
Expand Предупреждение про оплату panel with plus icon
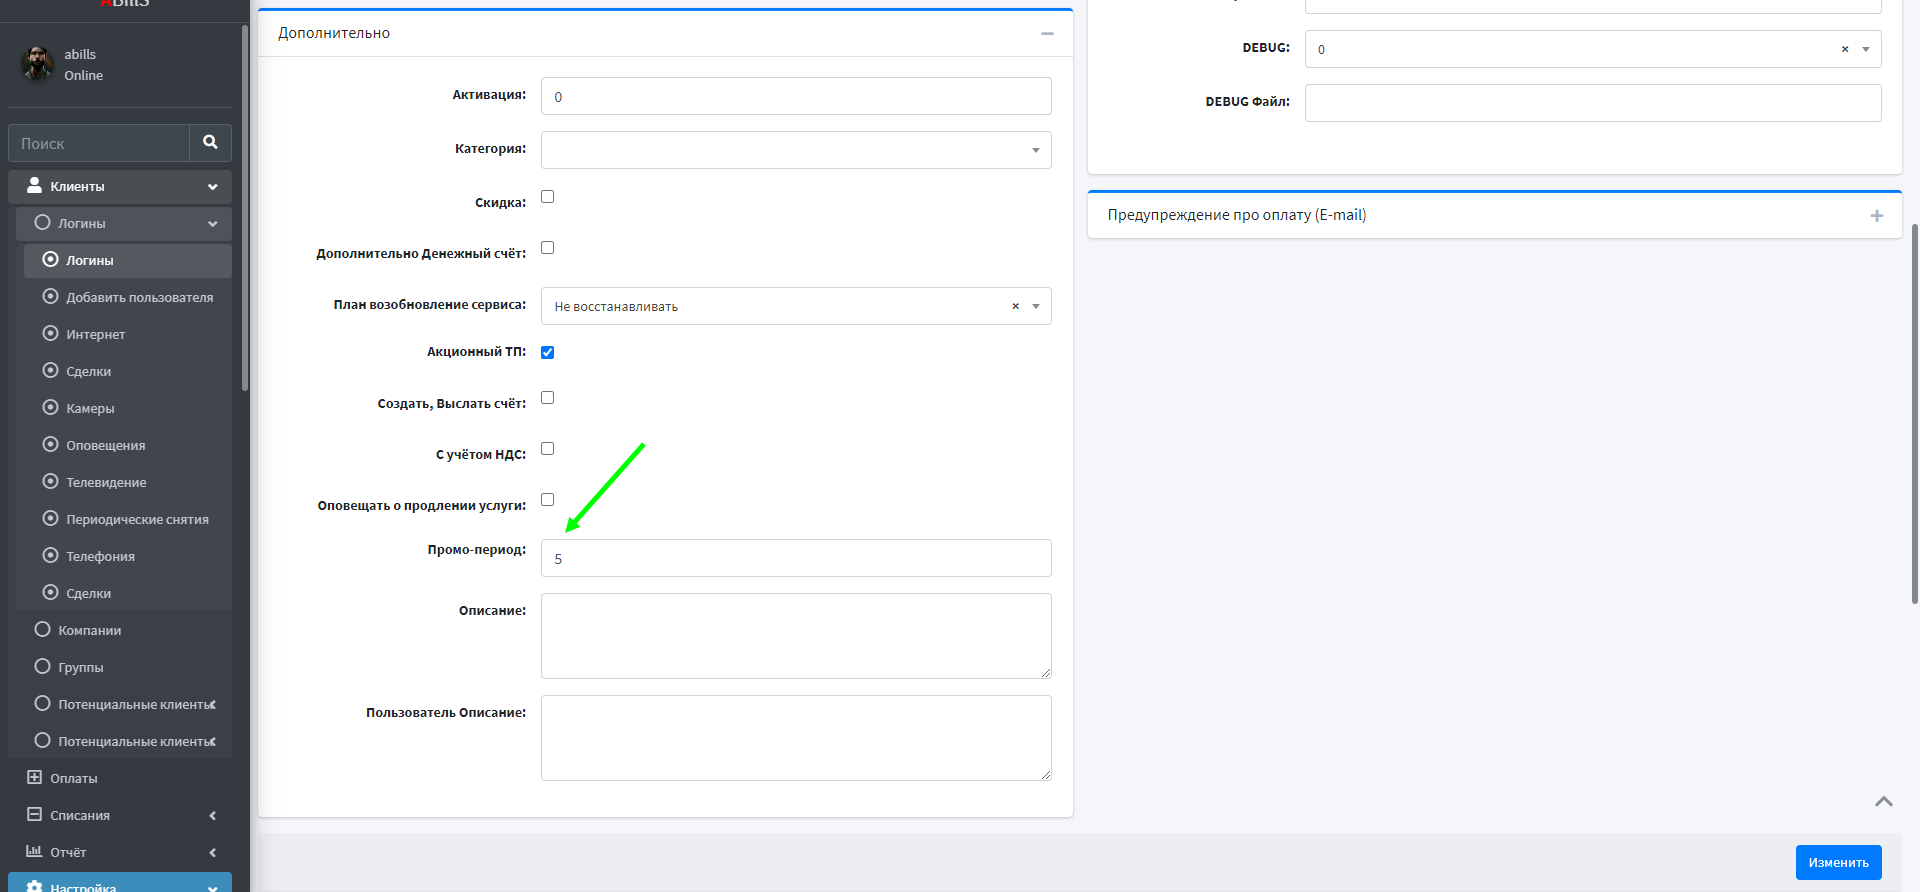(1876, 216)
